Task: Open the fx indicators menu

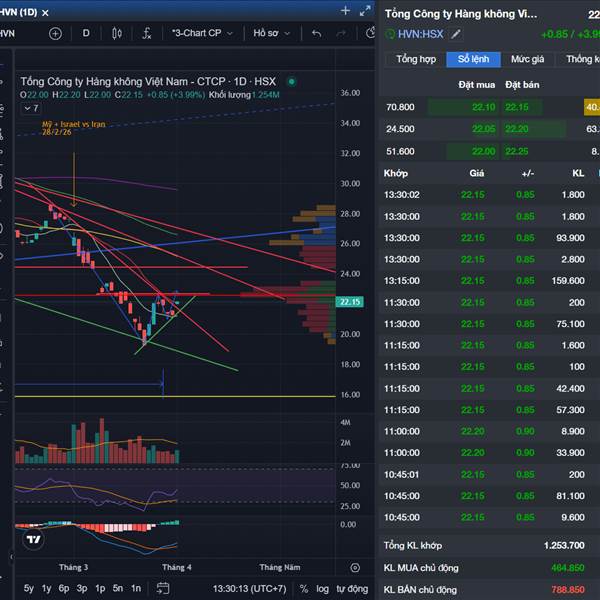Action: tap(147, 34)
